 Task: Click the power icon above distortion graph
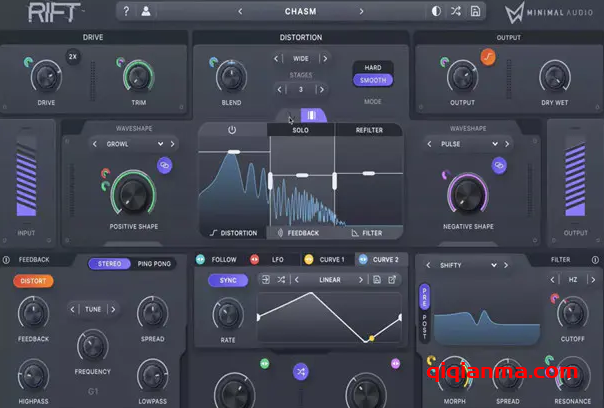pyautogui.click(x=232, y=130)
